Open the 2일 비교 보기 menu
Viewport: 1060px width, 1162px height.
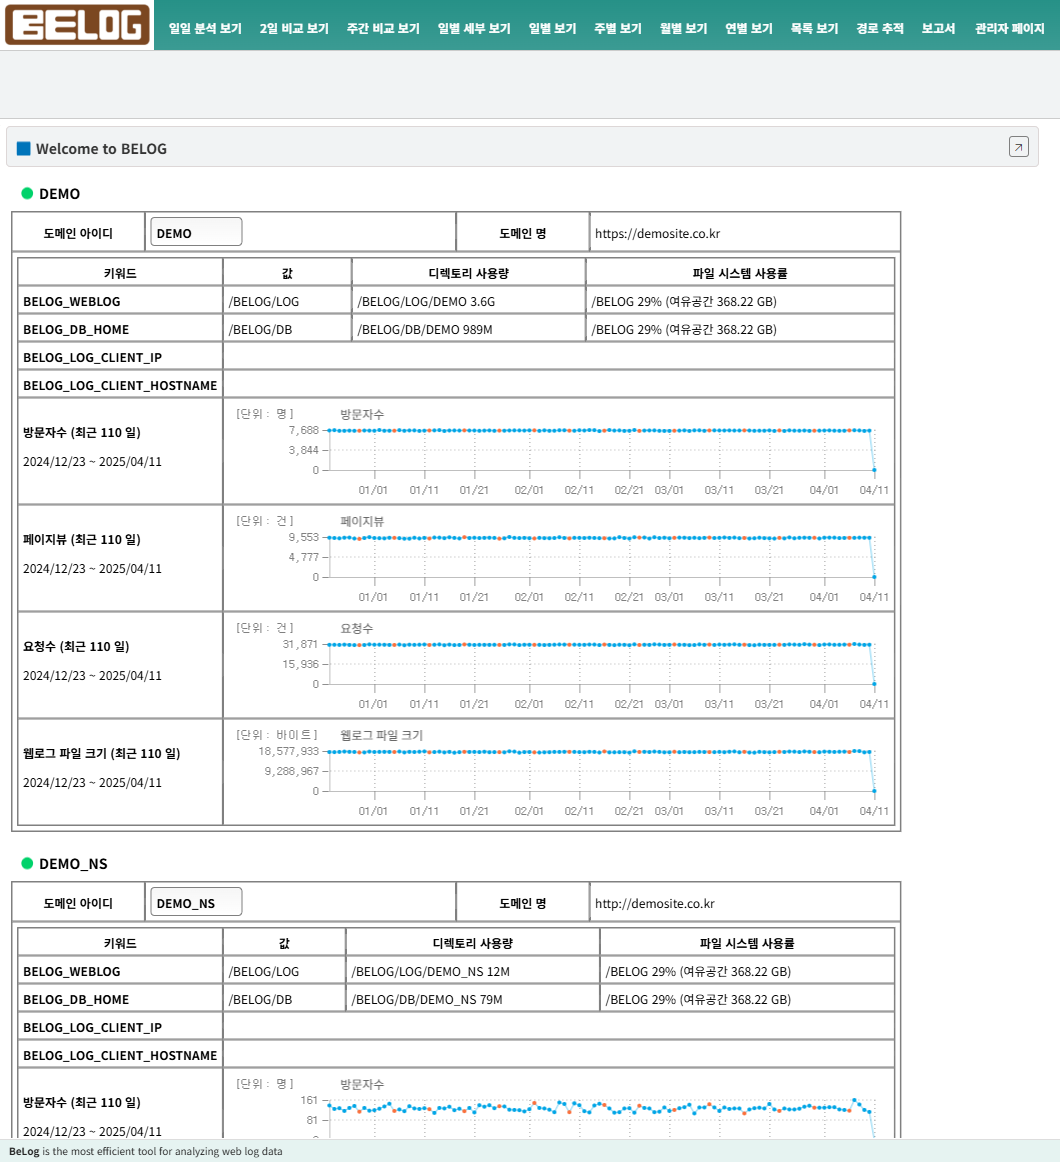(294, 28)
